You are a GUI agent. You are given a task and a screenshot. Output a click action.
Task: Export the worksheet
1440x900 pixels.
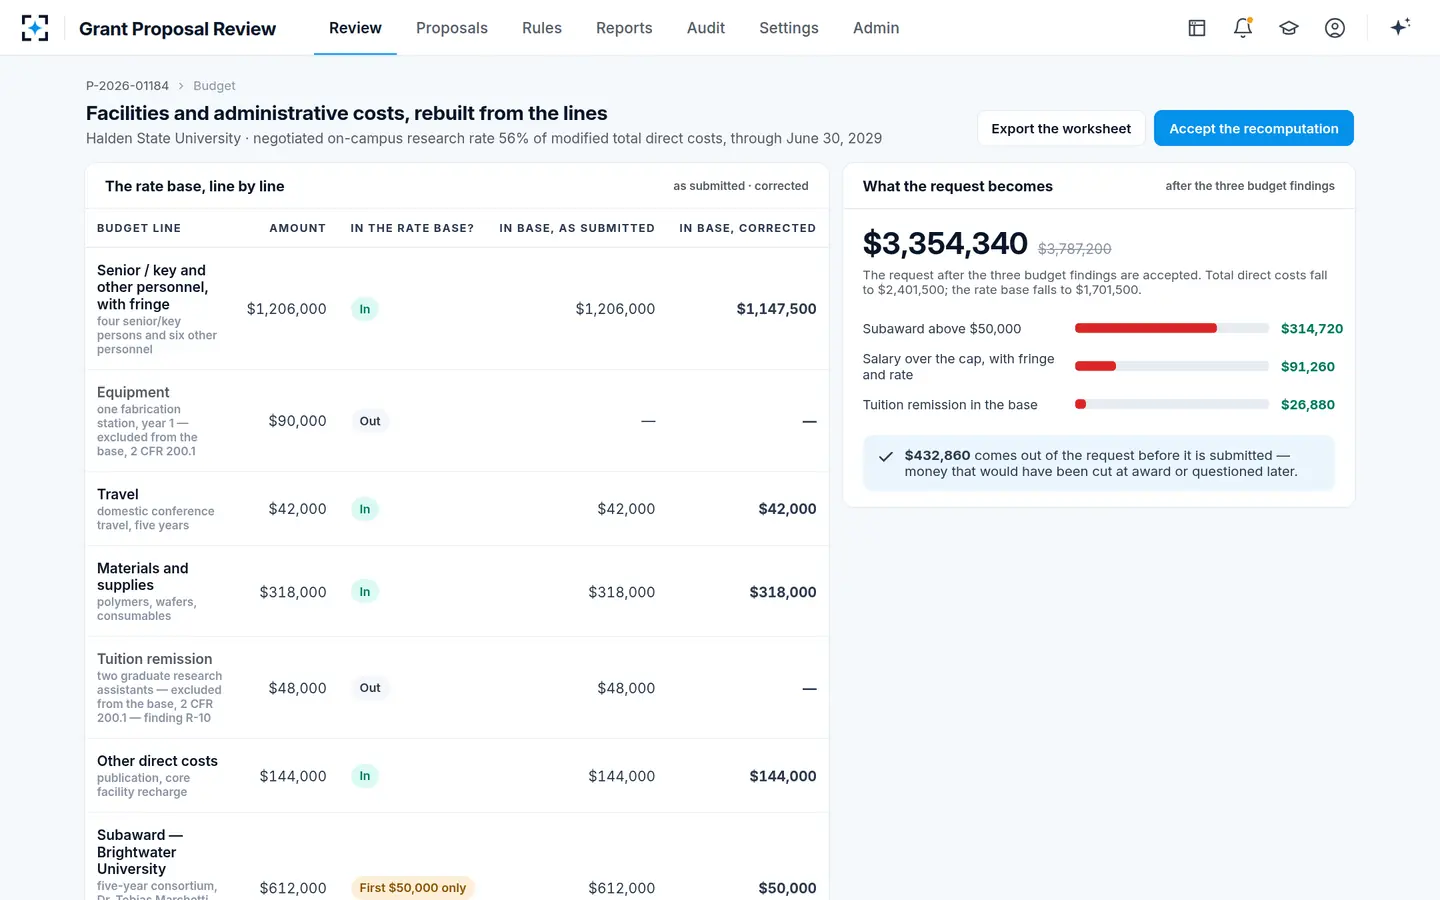[x=1061, y=128]
